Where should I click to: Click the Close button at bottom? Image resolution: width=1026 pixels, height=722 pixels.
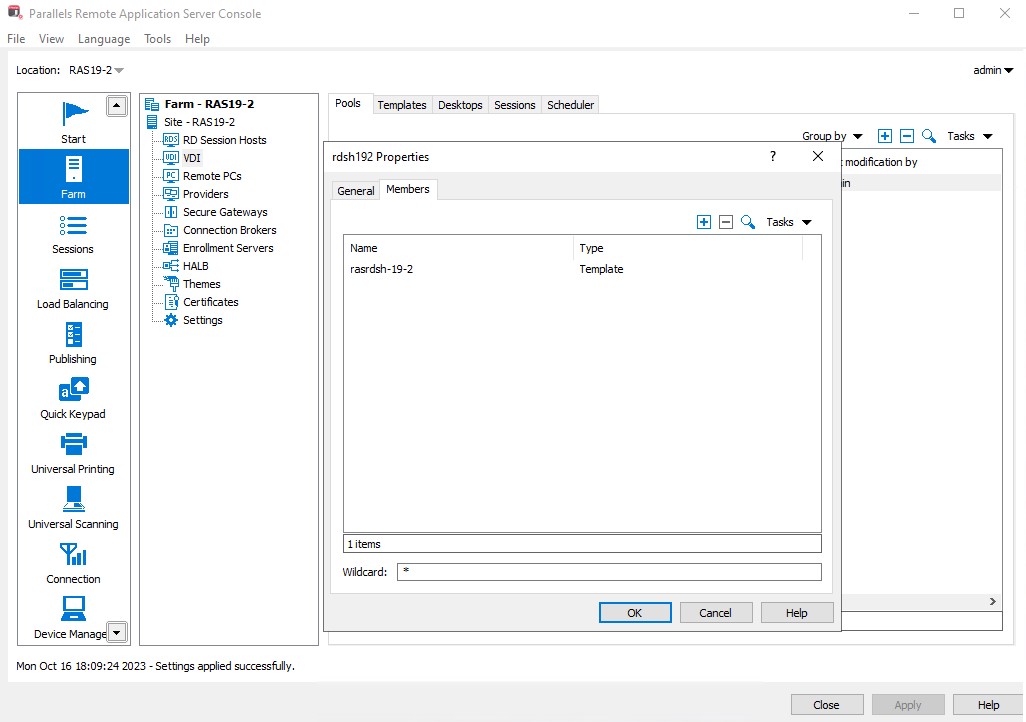pos(826,705)
